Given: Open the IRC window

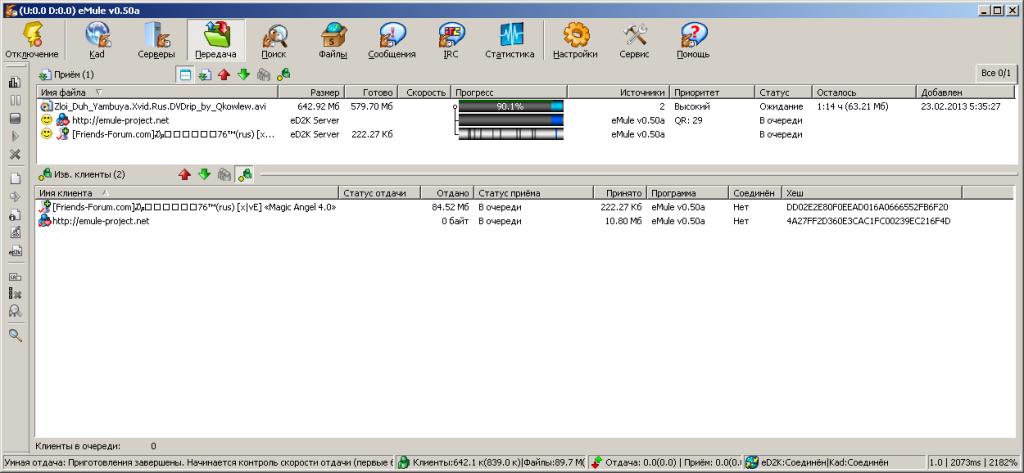Looking at the screenshot, I should point(451,41).
